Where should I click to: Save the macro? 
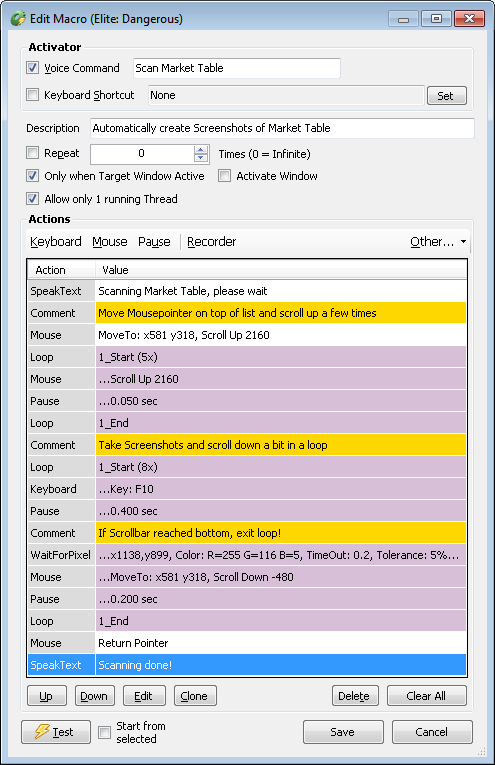click(x=343, y=732)
